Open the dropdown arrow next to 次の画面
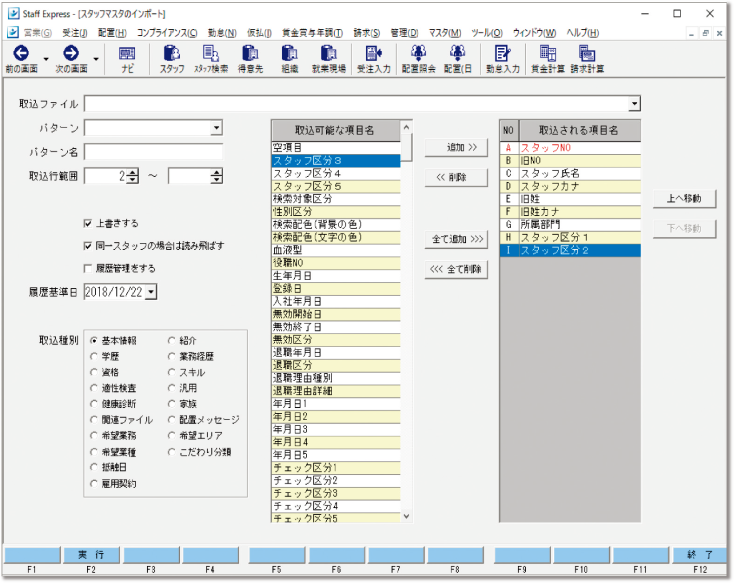The image size is (736, 585). [96, 59]
